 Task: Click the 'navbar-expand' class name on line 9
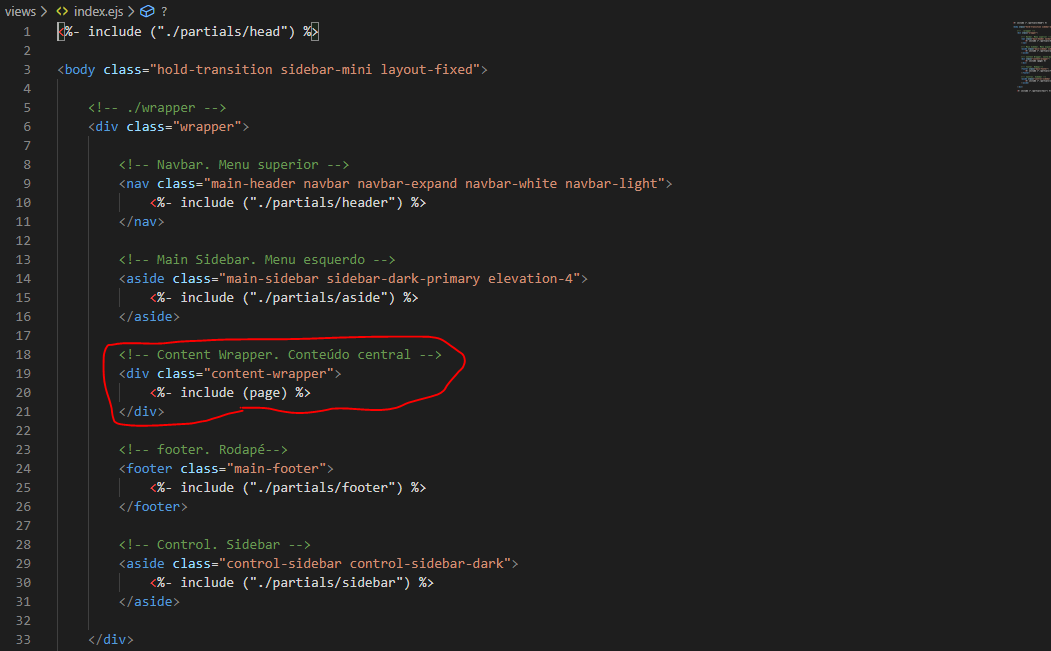[407, 184]
